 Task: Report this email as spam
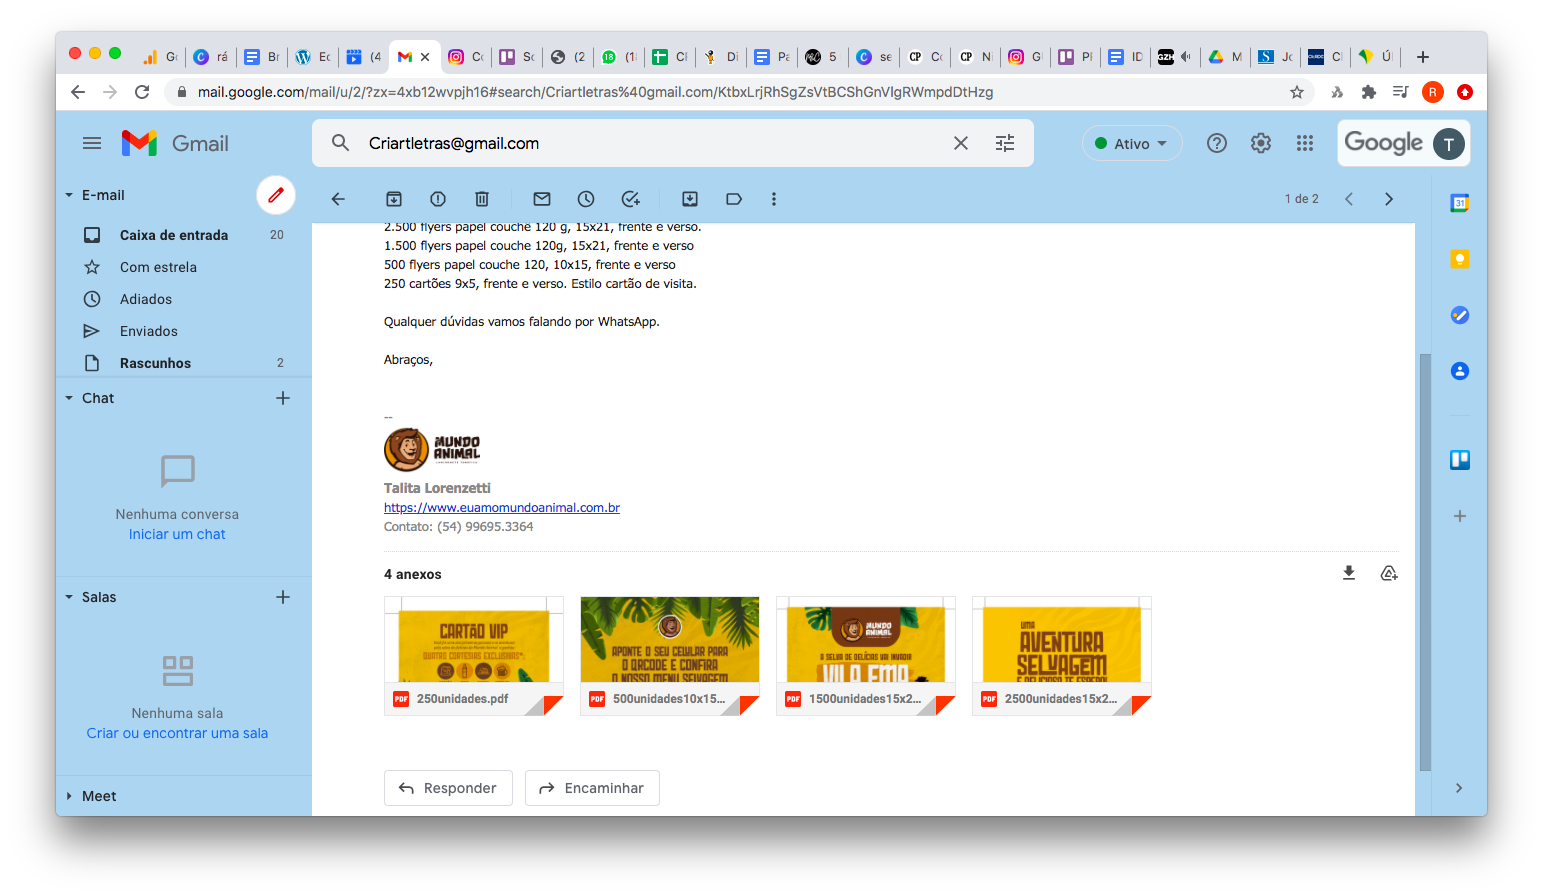[438, 199]
